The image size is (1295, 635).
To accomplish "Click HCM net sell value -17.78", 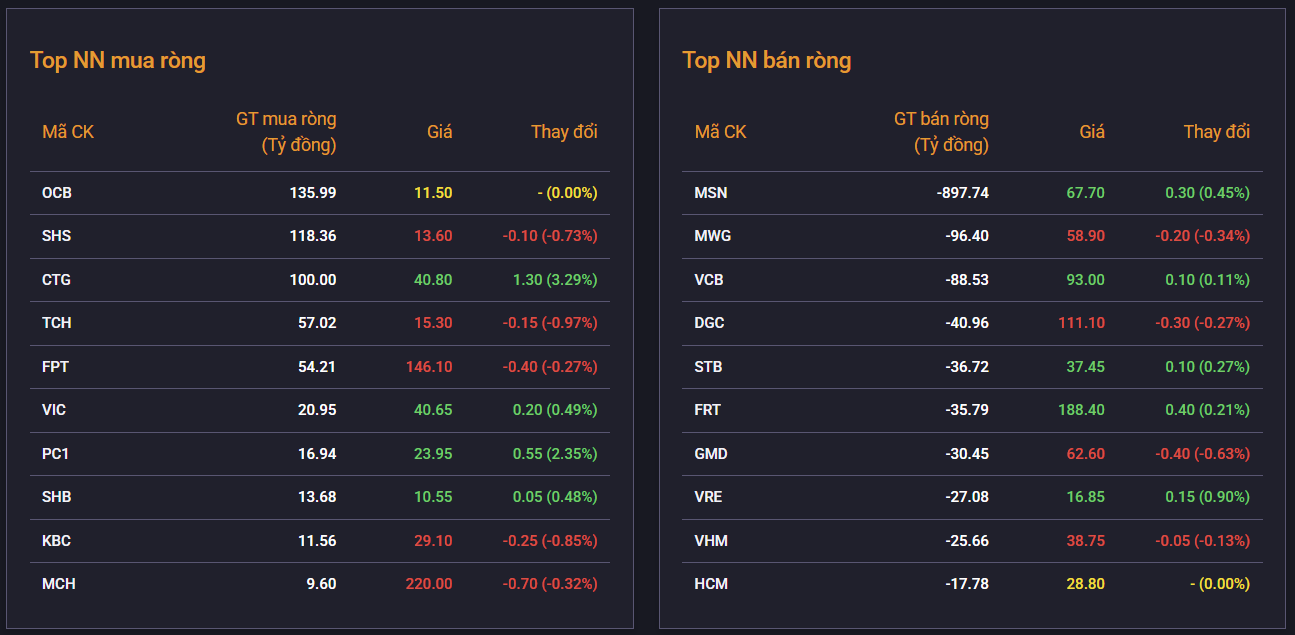I will click(x=967, y=584).
